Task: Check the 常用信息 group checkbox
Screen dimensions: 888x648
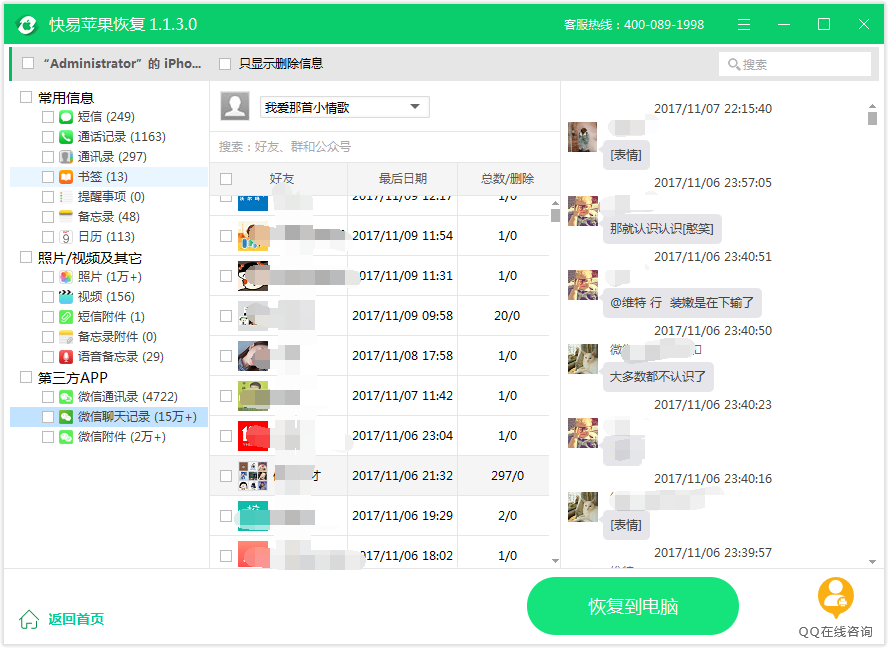Action: [x=25, y=97]
